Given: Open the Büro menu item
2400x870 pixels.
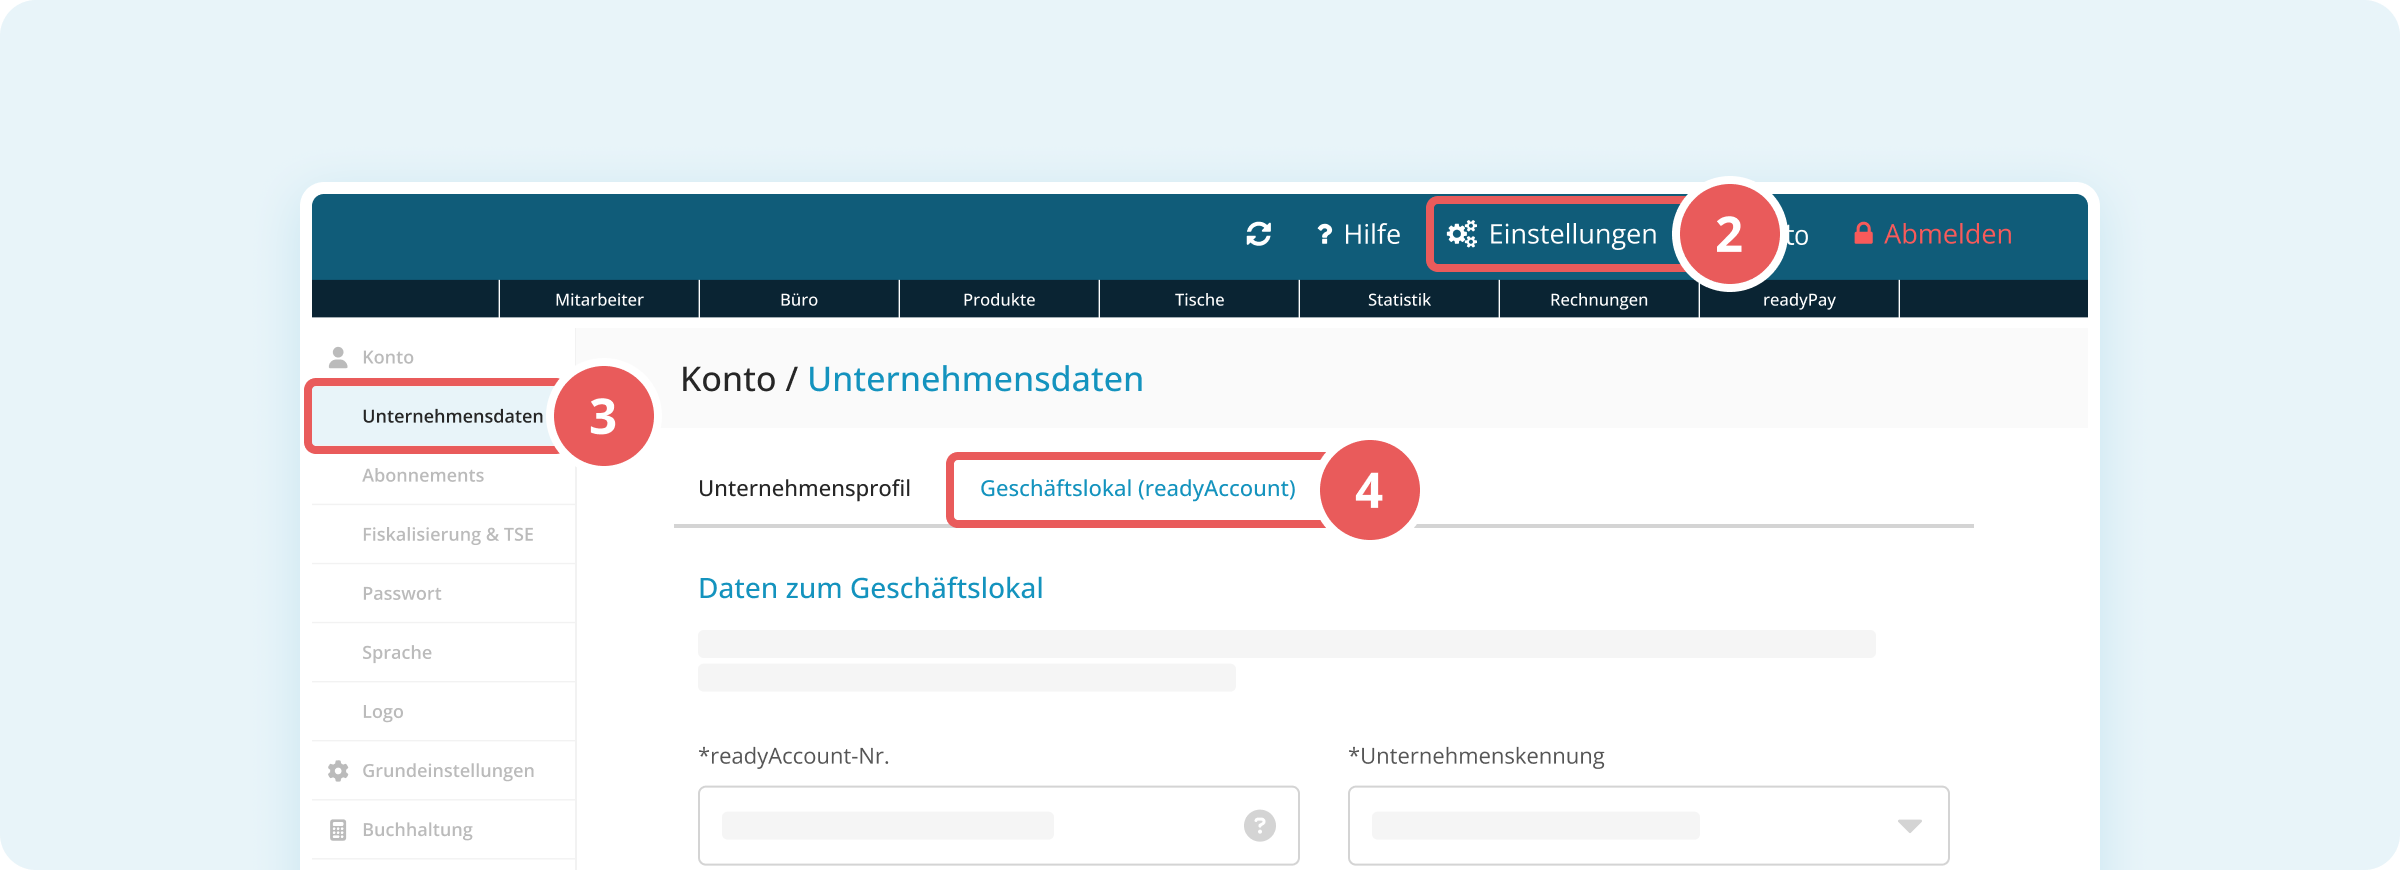Looking at the screenshot, I should (x=799, y=299).
